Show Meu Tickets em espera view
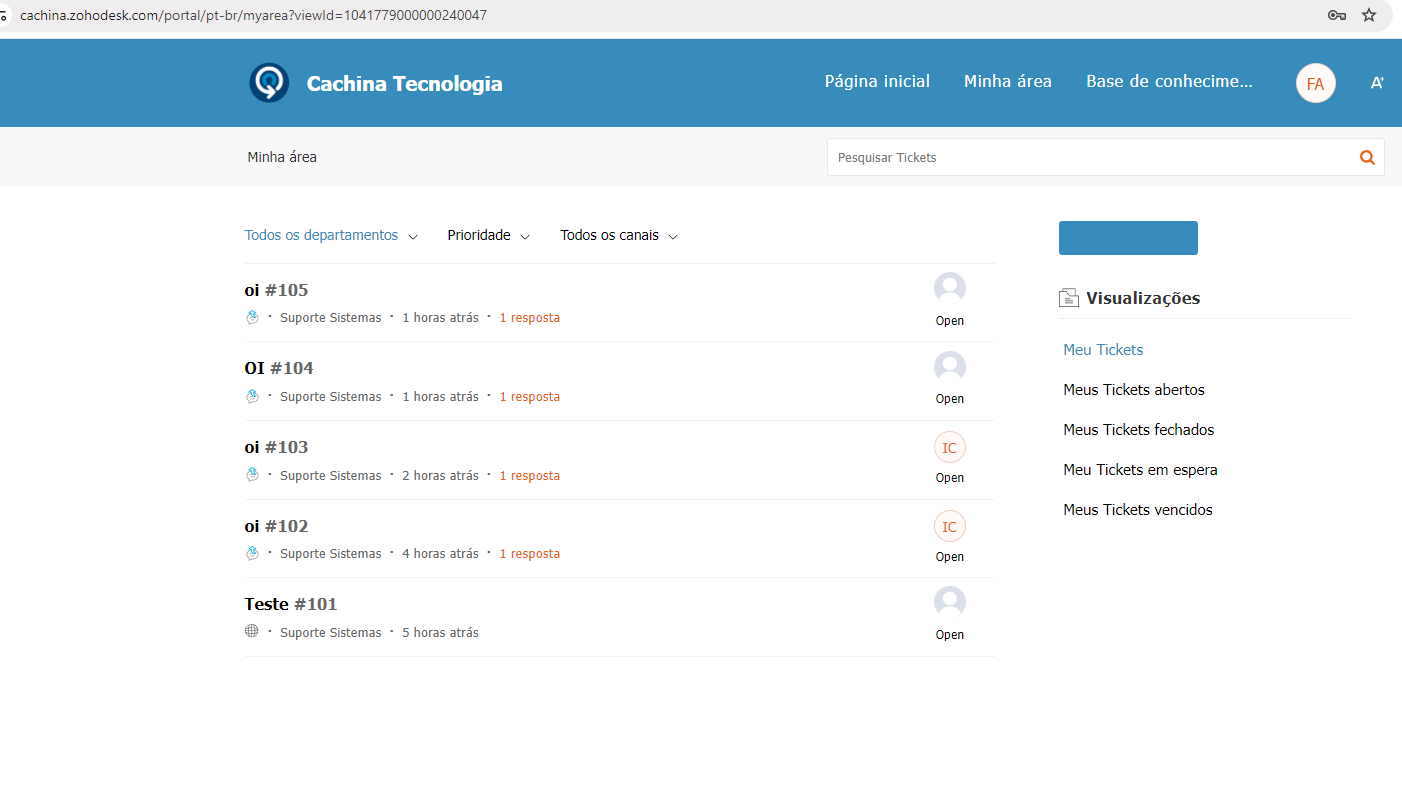Screen dimensions: 1402x799 (x=1140, y=470)
